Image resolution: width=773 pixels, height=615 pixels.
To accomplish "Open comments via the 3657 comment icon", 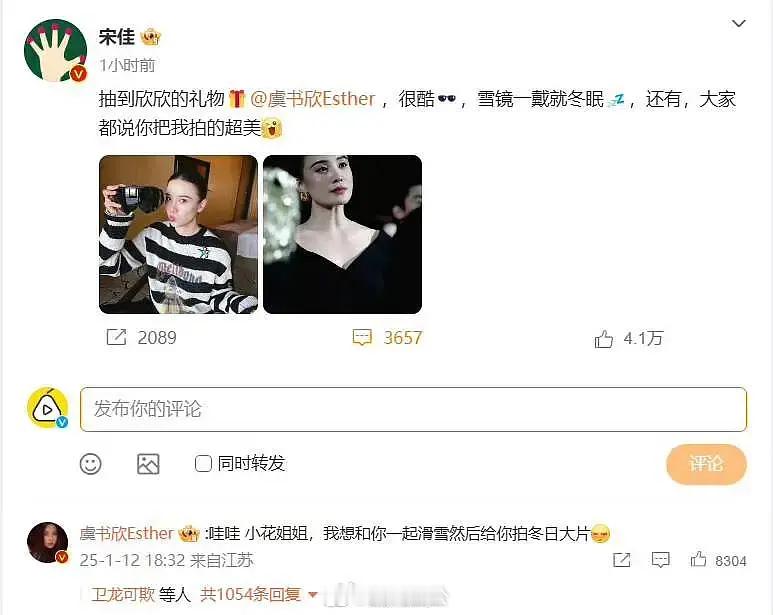I will click(362, 338).
